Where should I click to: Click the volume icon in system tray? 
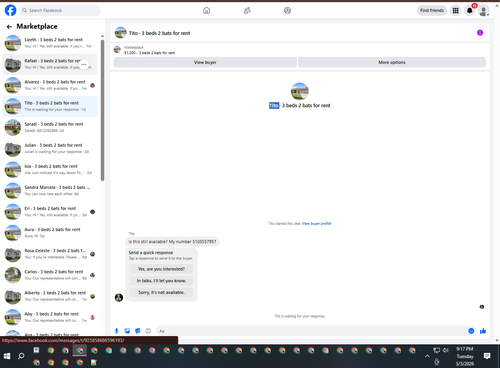tap(446, 350)
